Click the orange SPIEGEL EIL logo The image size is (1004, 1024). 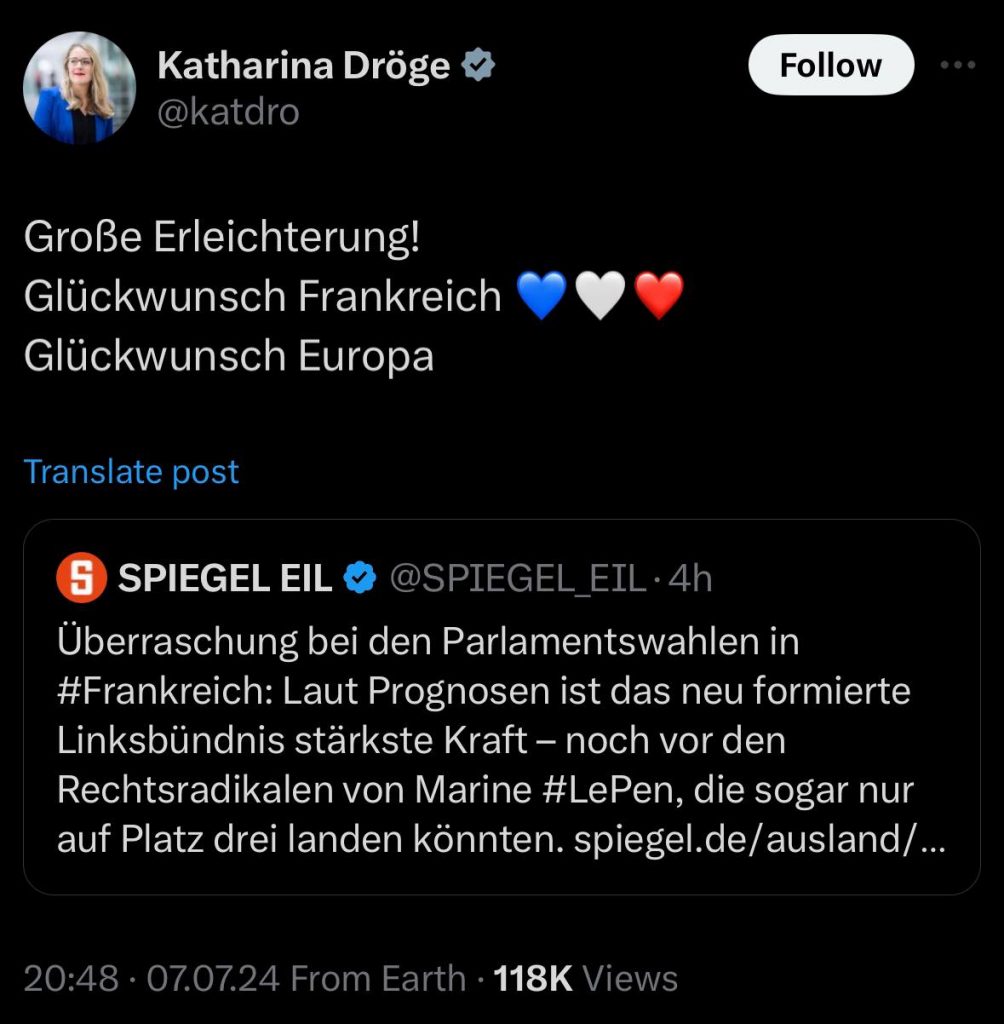(81, 578)
